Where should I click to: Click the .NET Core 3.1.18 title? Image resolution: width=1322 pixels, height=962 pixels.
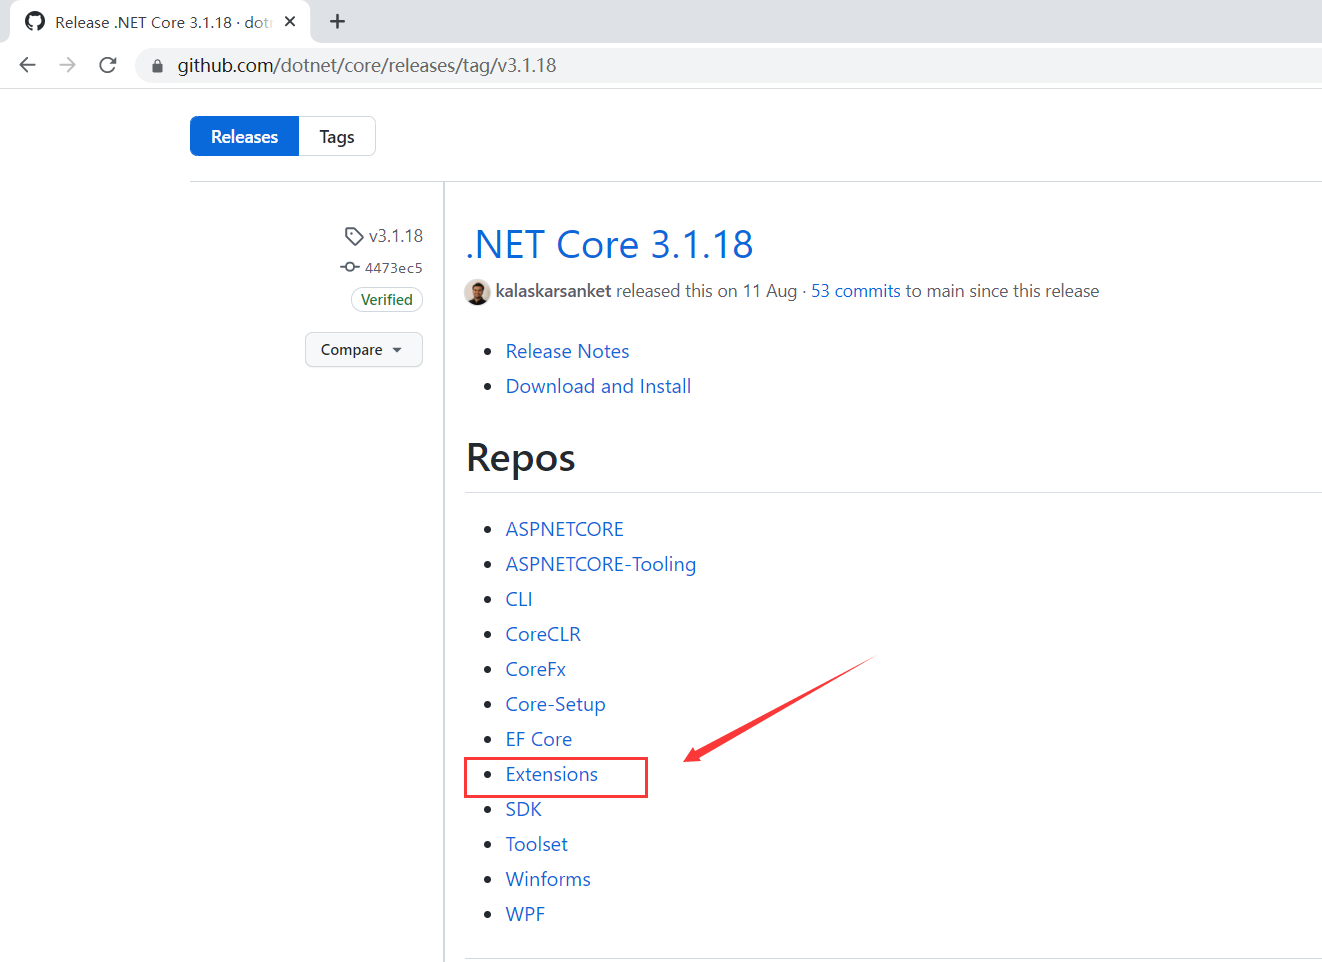[609, 244]
